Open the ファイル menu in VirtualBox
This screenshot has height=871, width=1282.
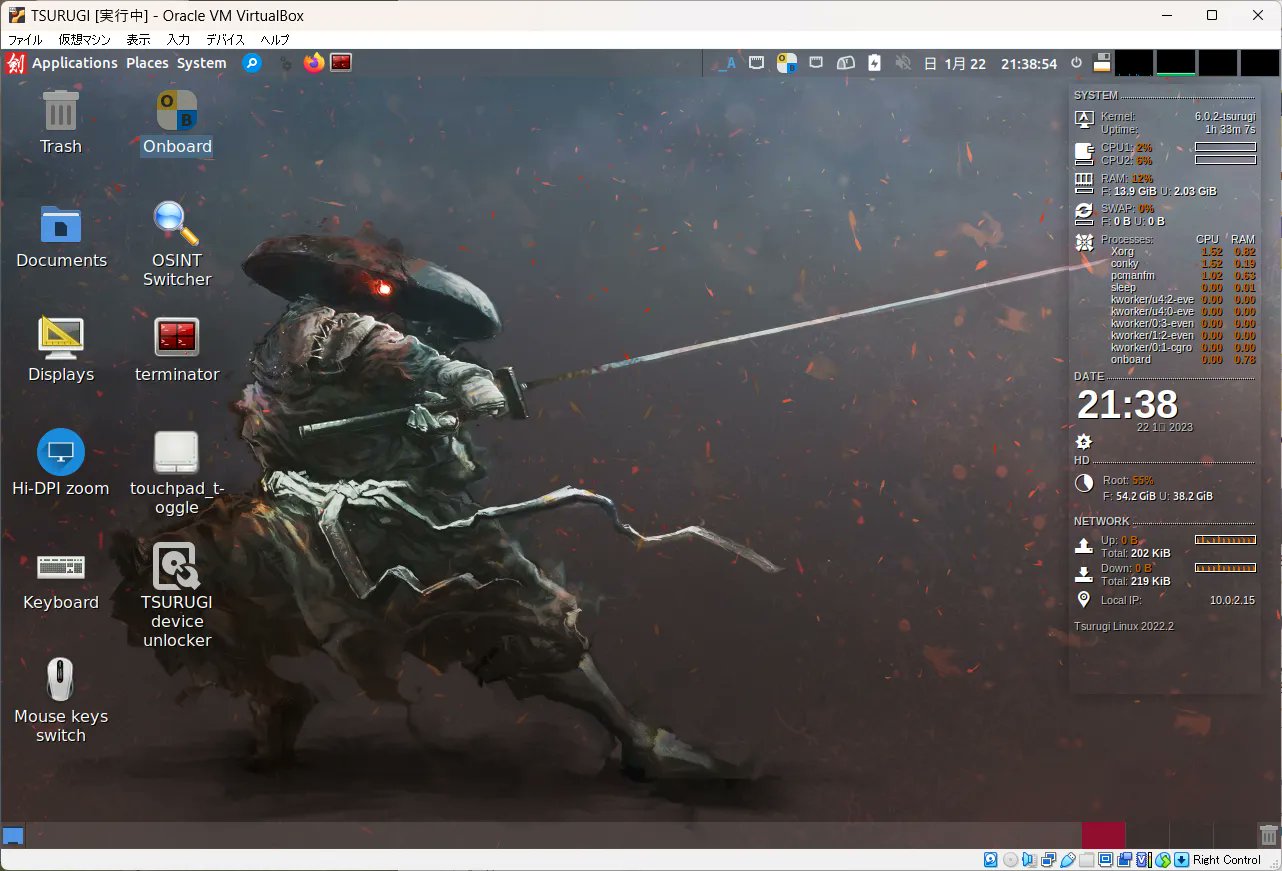coord(25,40)
